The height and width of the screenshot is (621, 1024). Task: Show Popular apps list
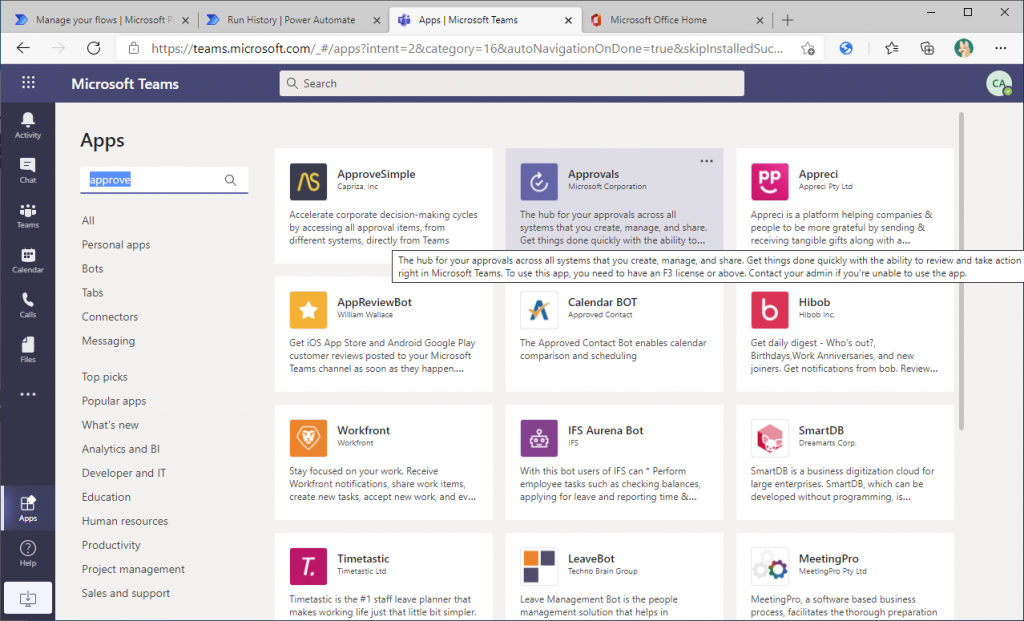[114, 401]
